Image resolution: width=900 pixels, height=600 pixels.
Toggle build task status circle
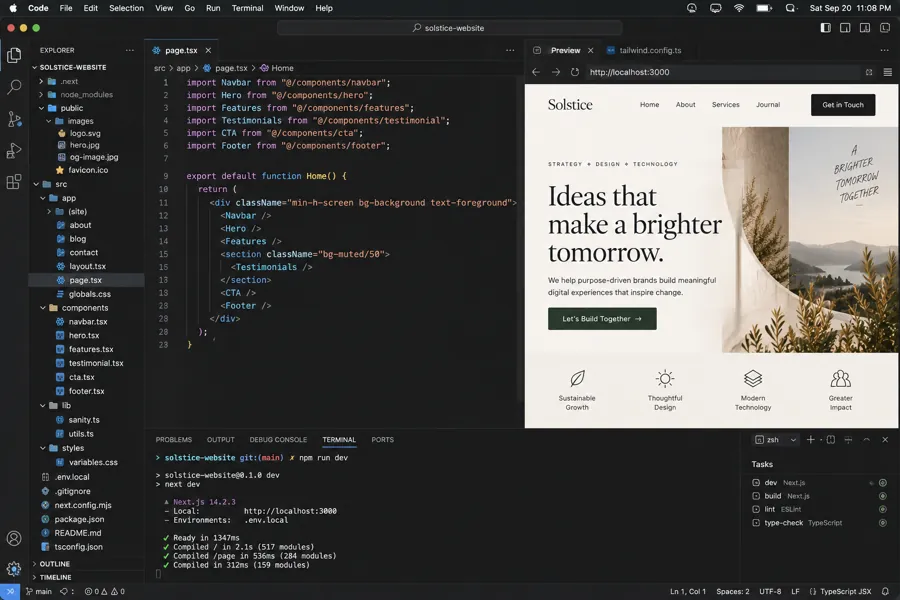pos(883,496)
